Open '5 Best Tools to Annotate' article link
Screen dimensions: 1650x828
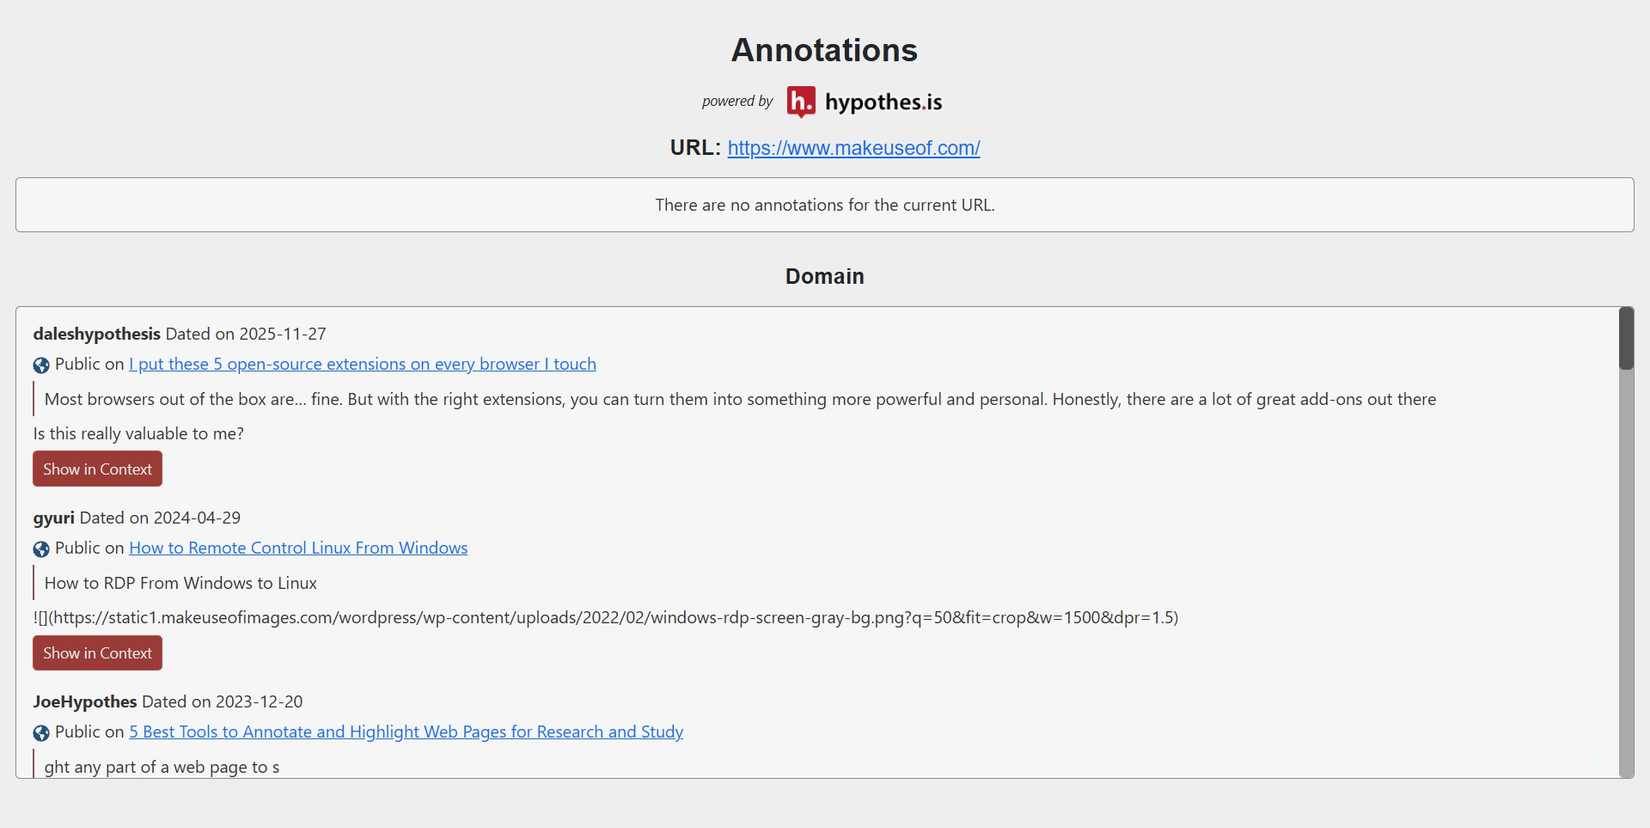(x=406, y=732)
